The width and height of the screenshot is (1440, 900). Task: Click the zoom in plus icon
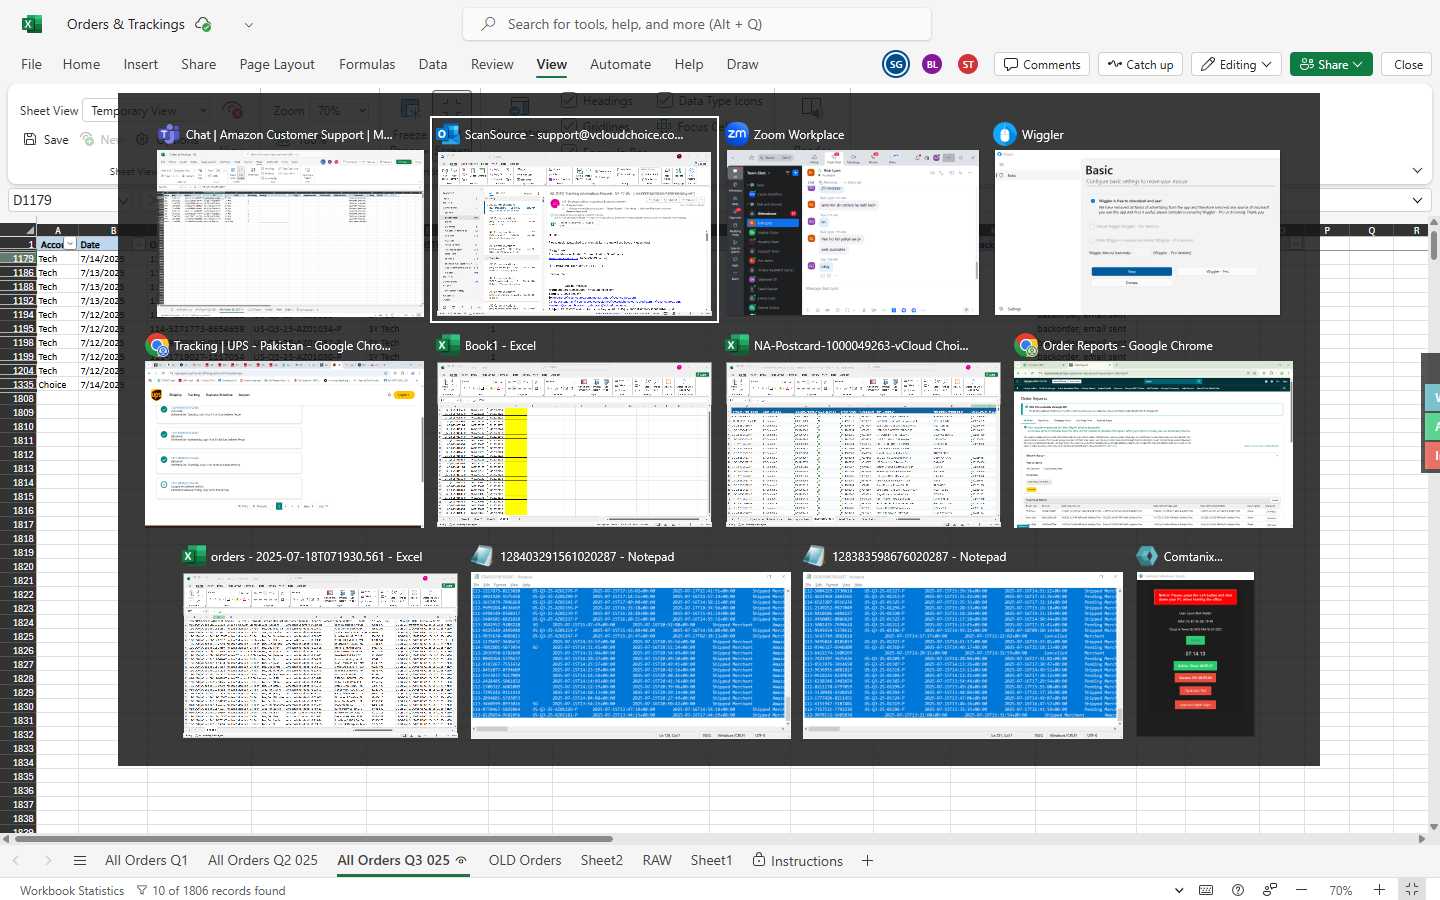(1379, 890)
